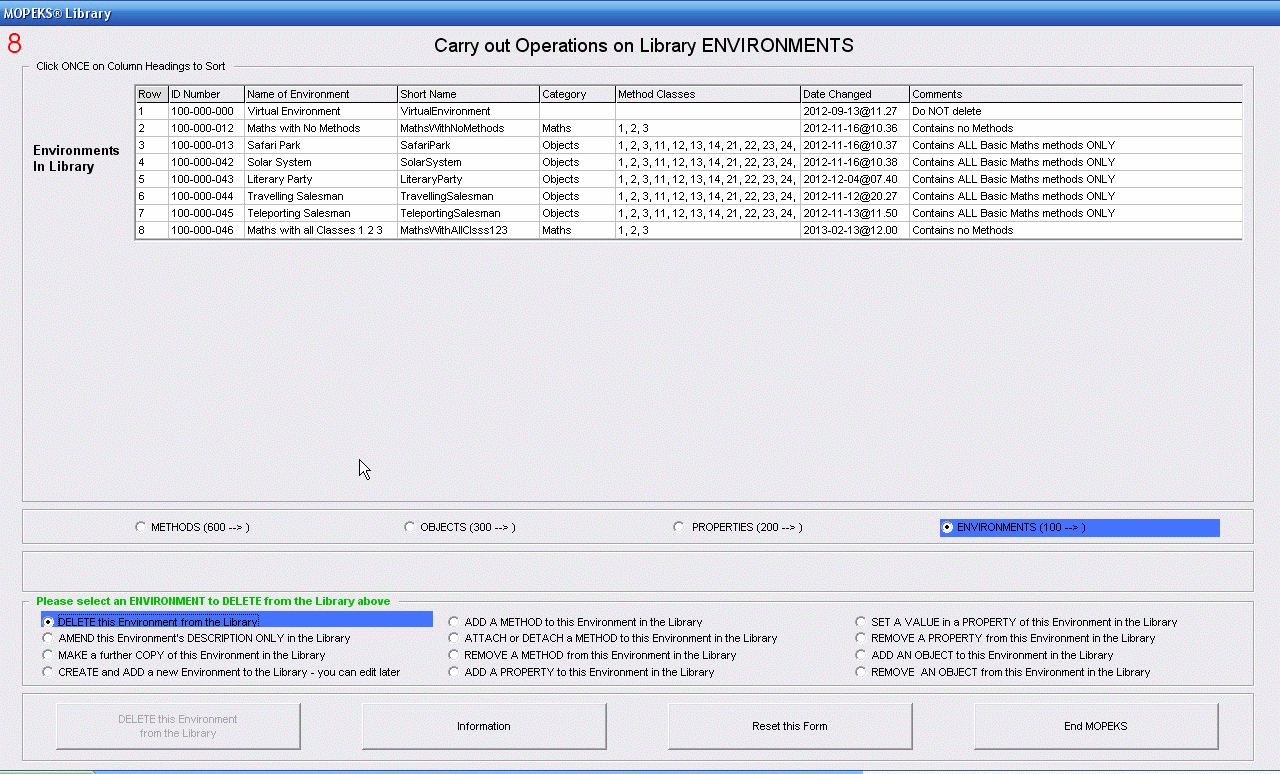1280x774 pixels.
Task: Choose REMOVE AN OBJECT from this Environment option
Action: 861,672
